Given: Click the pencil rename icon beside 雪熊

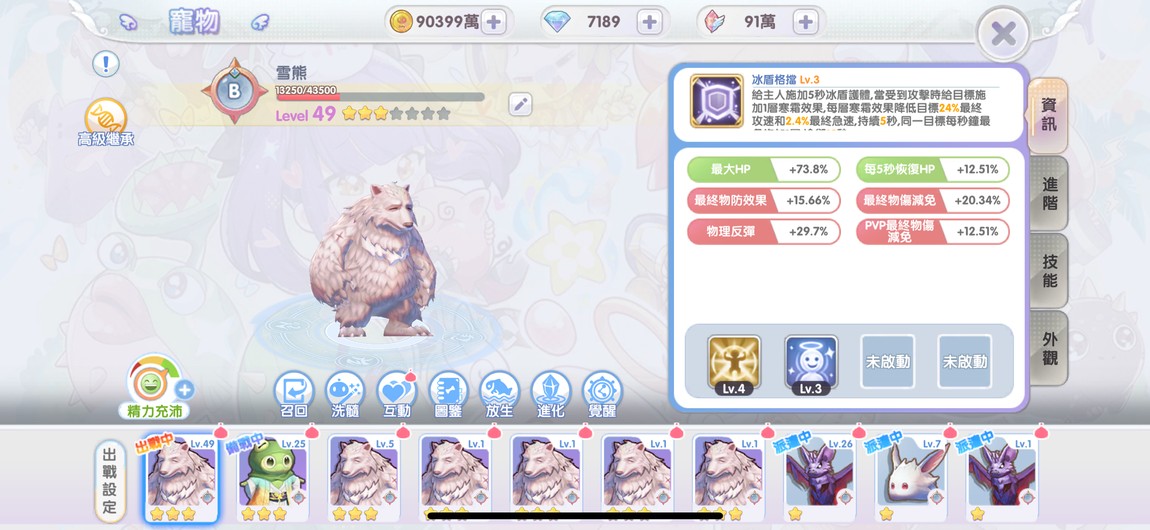Looking at the screenshot, I should click(521, 105).
